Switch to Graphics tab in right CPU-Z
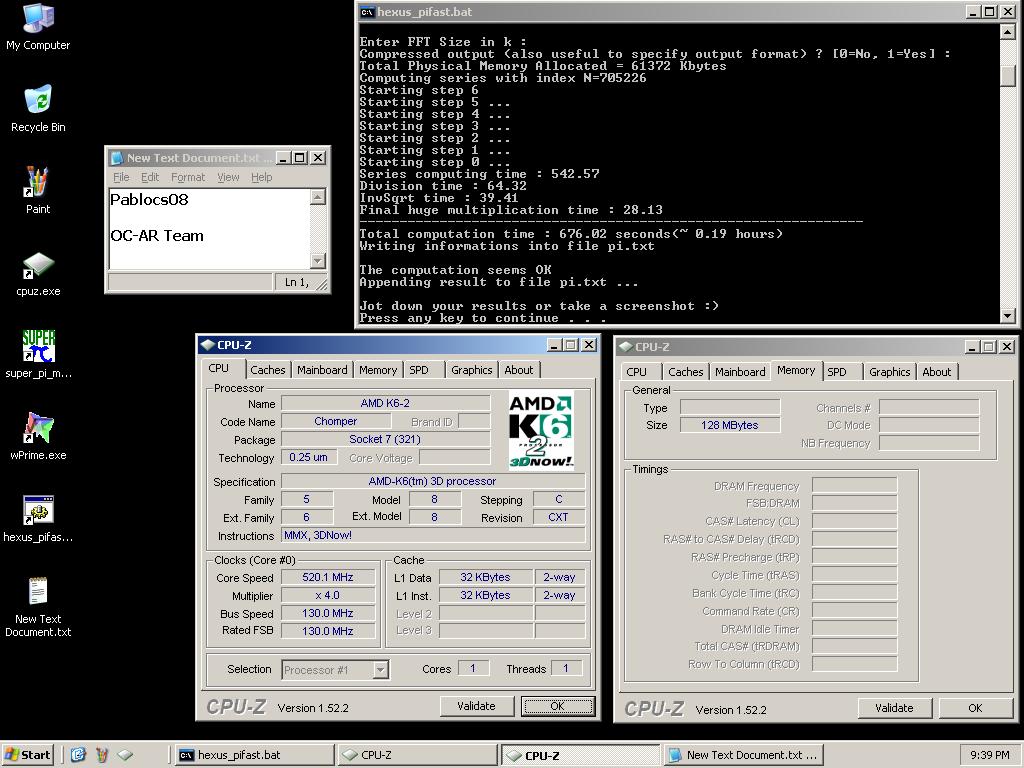 889,372
